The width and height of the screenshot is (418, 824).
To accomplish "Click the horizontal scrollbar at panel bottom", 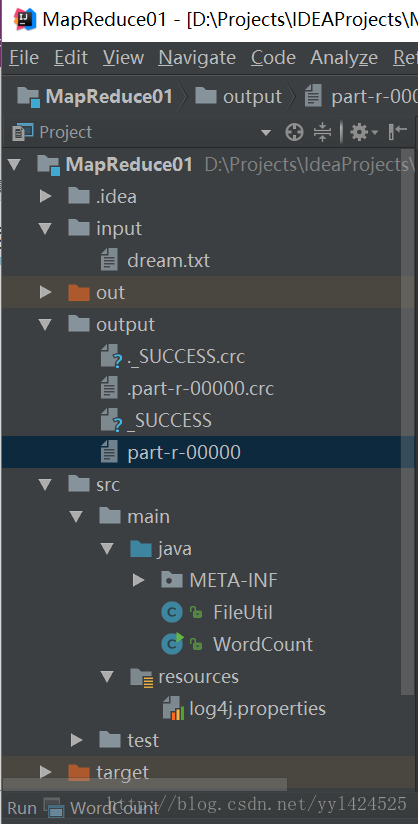I will click(145, 784).
